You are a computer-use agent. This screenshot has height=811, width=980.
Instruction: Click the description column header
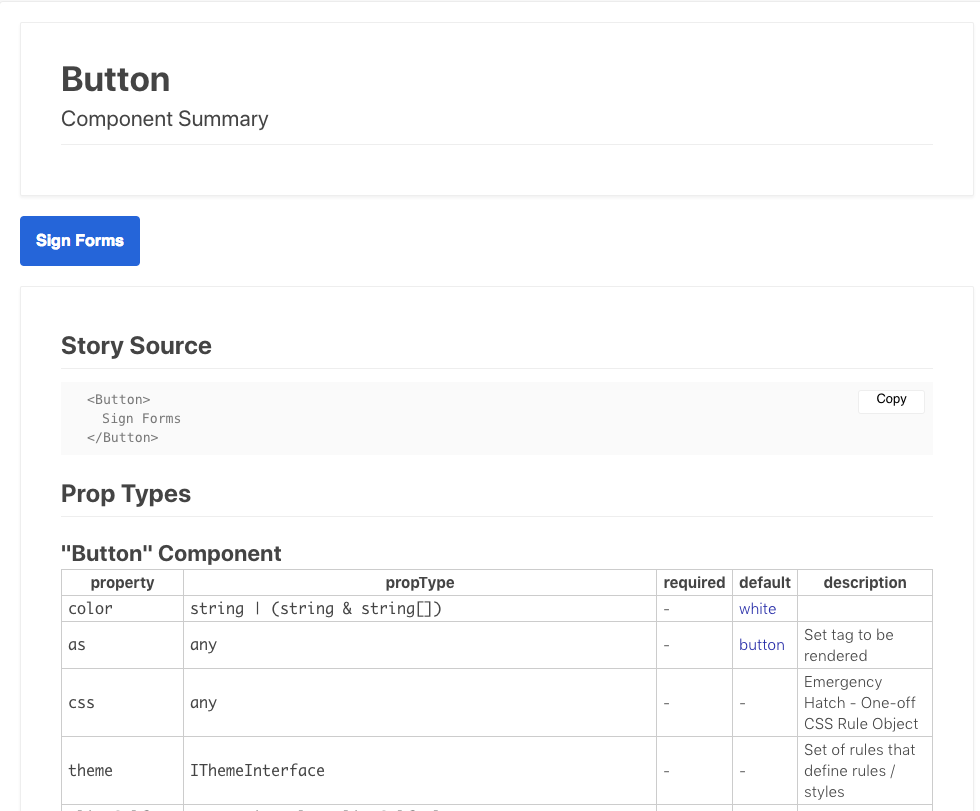click(865, 582)
